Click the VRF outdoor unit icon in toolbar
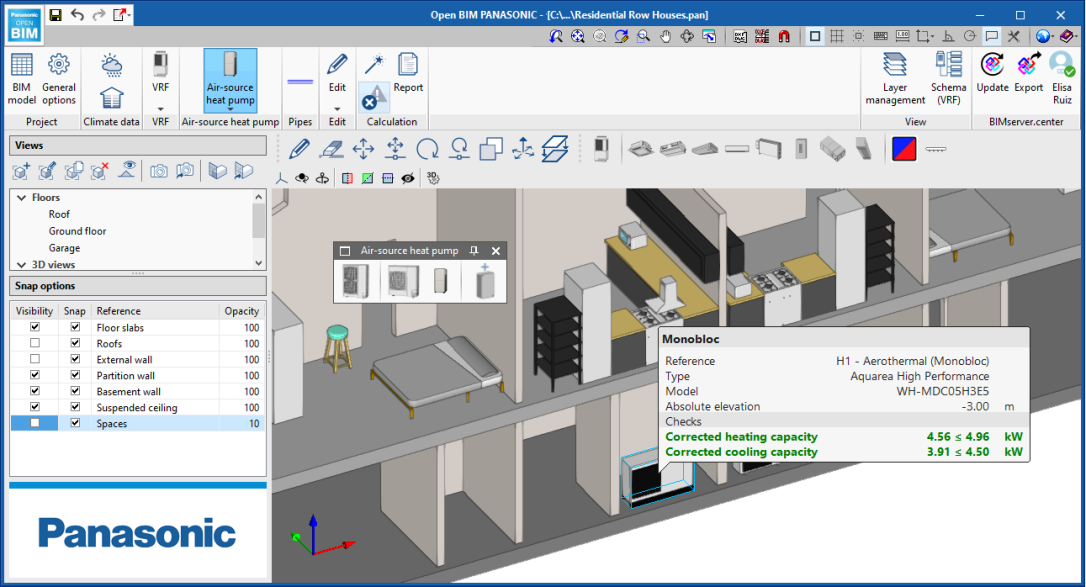Image resolution: width=1086 pixels, height=587 pixels. pyautogui.click(x=601, y=149)
